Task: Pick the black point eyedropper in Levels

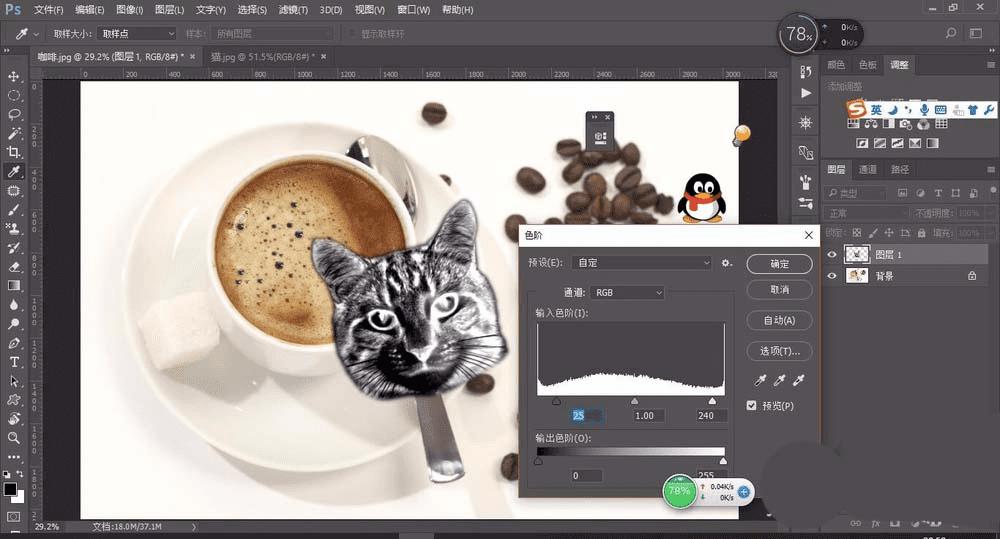Action: pyautogui.click(x=760, y=381)
